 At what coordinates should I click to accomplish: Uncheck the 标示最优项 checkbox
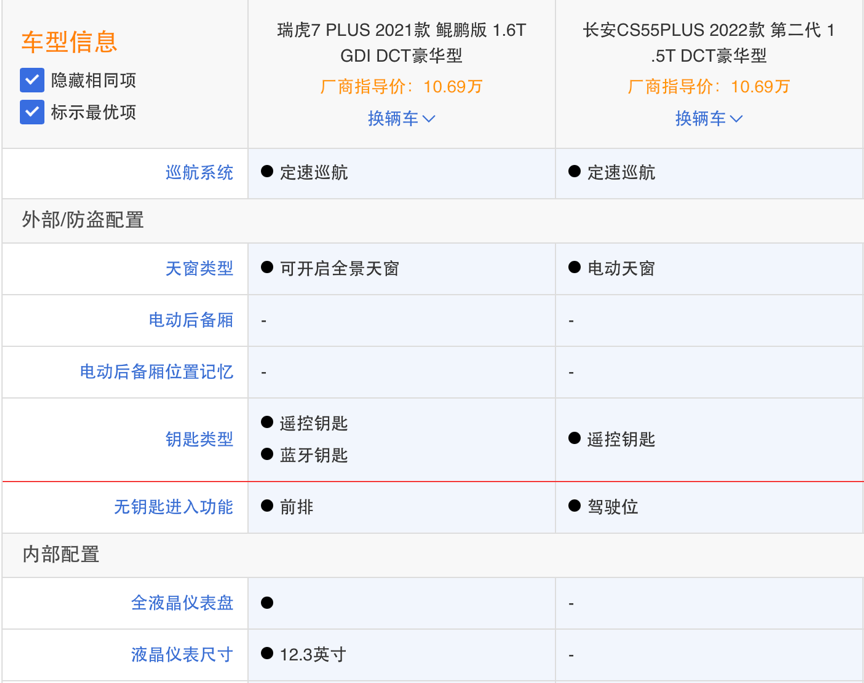pos(32,112)
